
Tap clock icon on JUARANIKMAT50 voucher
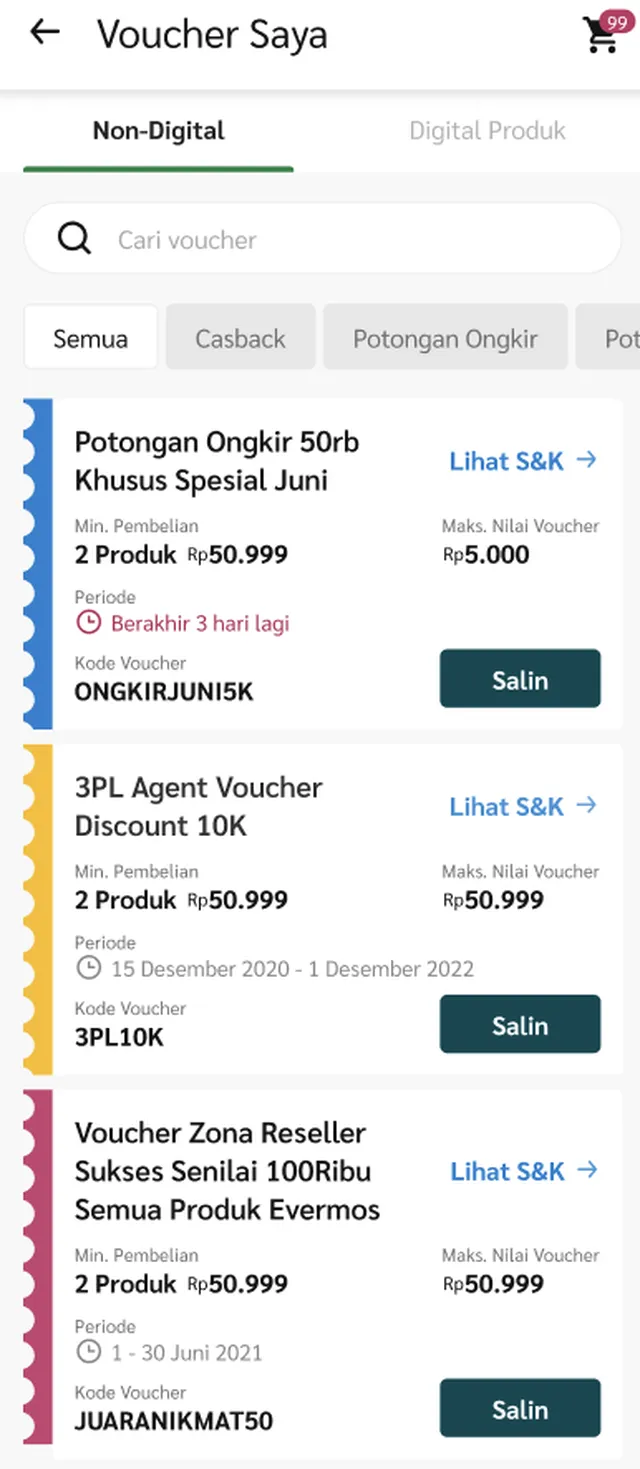pyautogui.click(x=89, y=1352)
